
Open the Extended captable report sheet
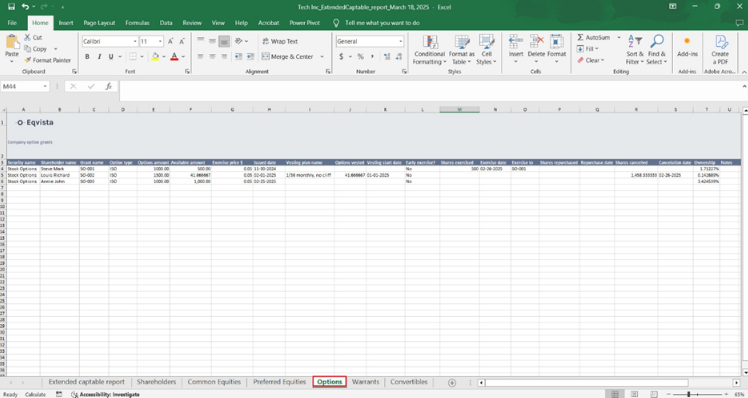point(86,382)
